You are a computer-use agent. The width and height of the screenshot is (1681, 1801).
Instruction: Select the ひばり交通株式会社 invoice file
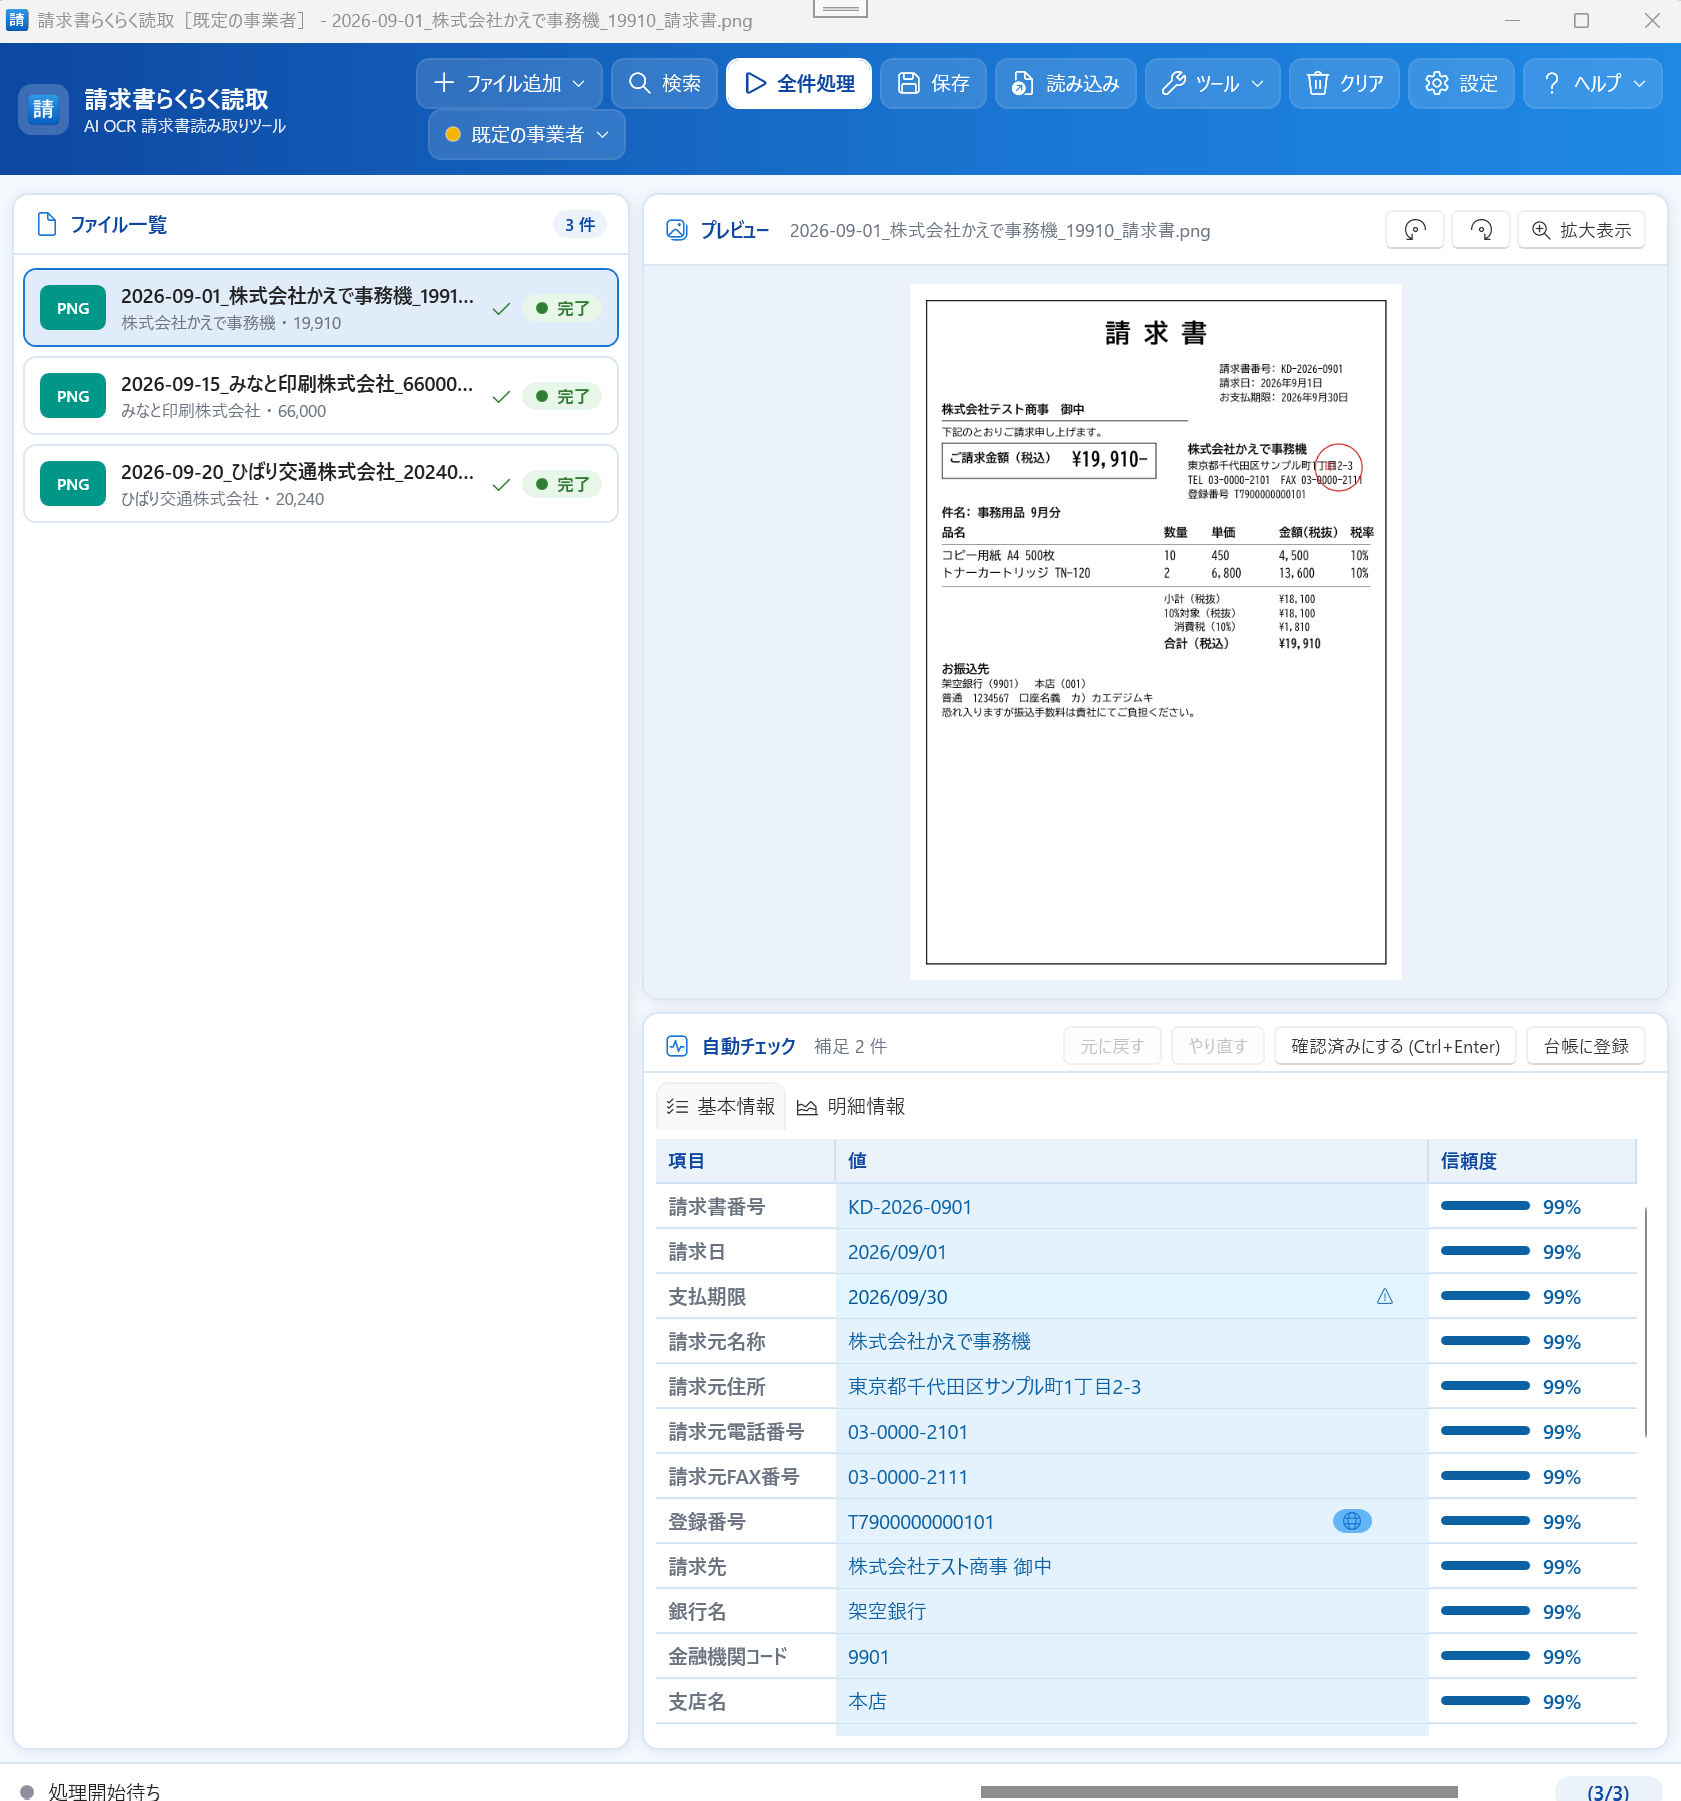tap(321, 484)
